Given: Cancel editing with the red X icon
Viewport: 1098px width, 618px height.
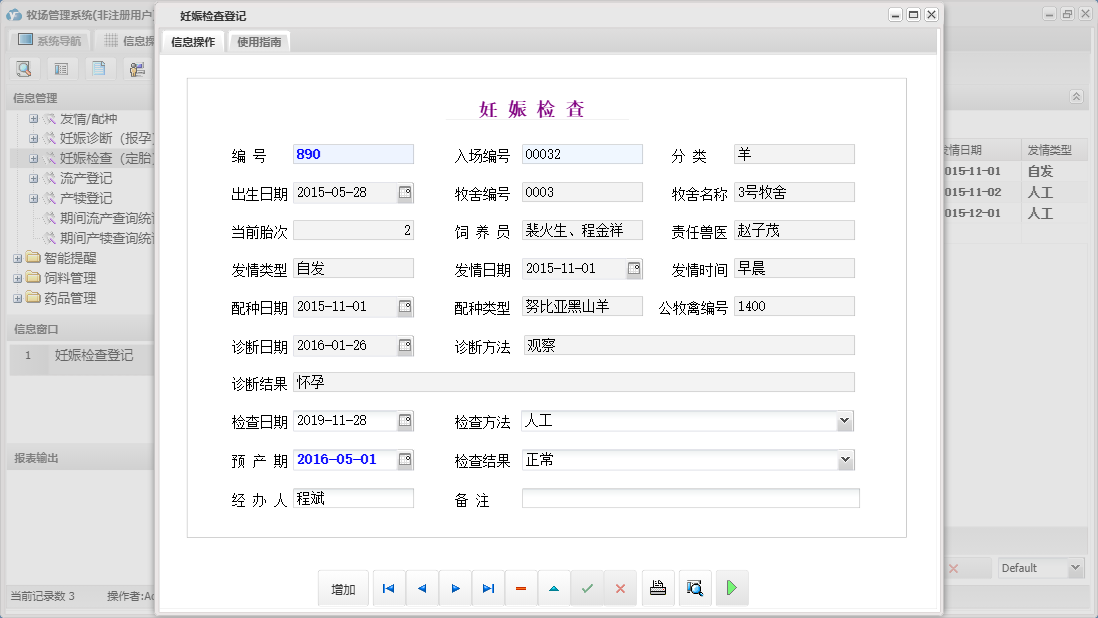Looking at the screenshot, I should pos(620,588).
